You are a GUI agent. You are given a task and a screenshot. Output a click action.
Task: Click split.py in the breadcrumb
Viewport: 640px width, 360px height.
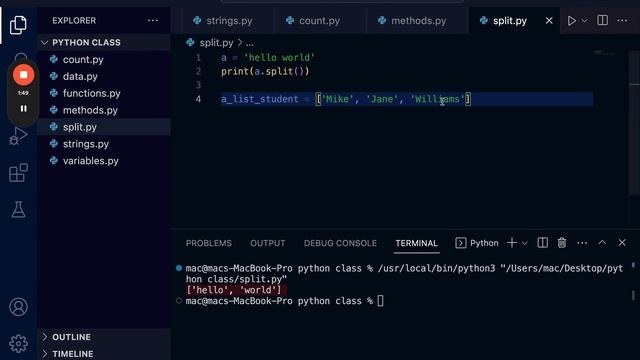(216, 42)
